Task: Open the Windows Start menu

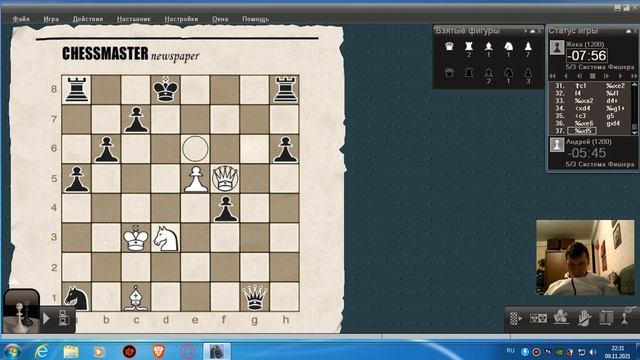Action: tap(12, 351)
